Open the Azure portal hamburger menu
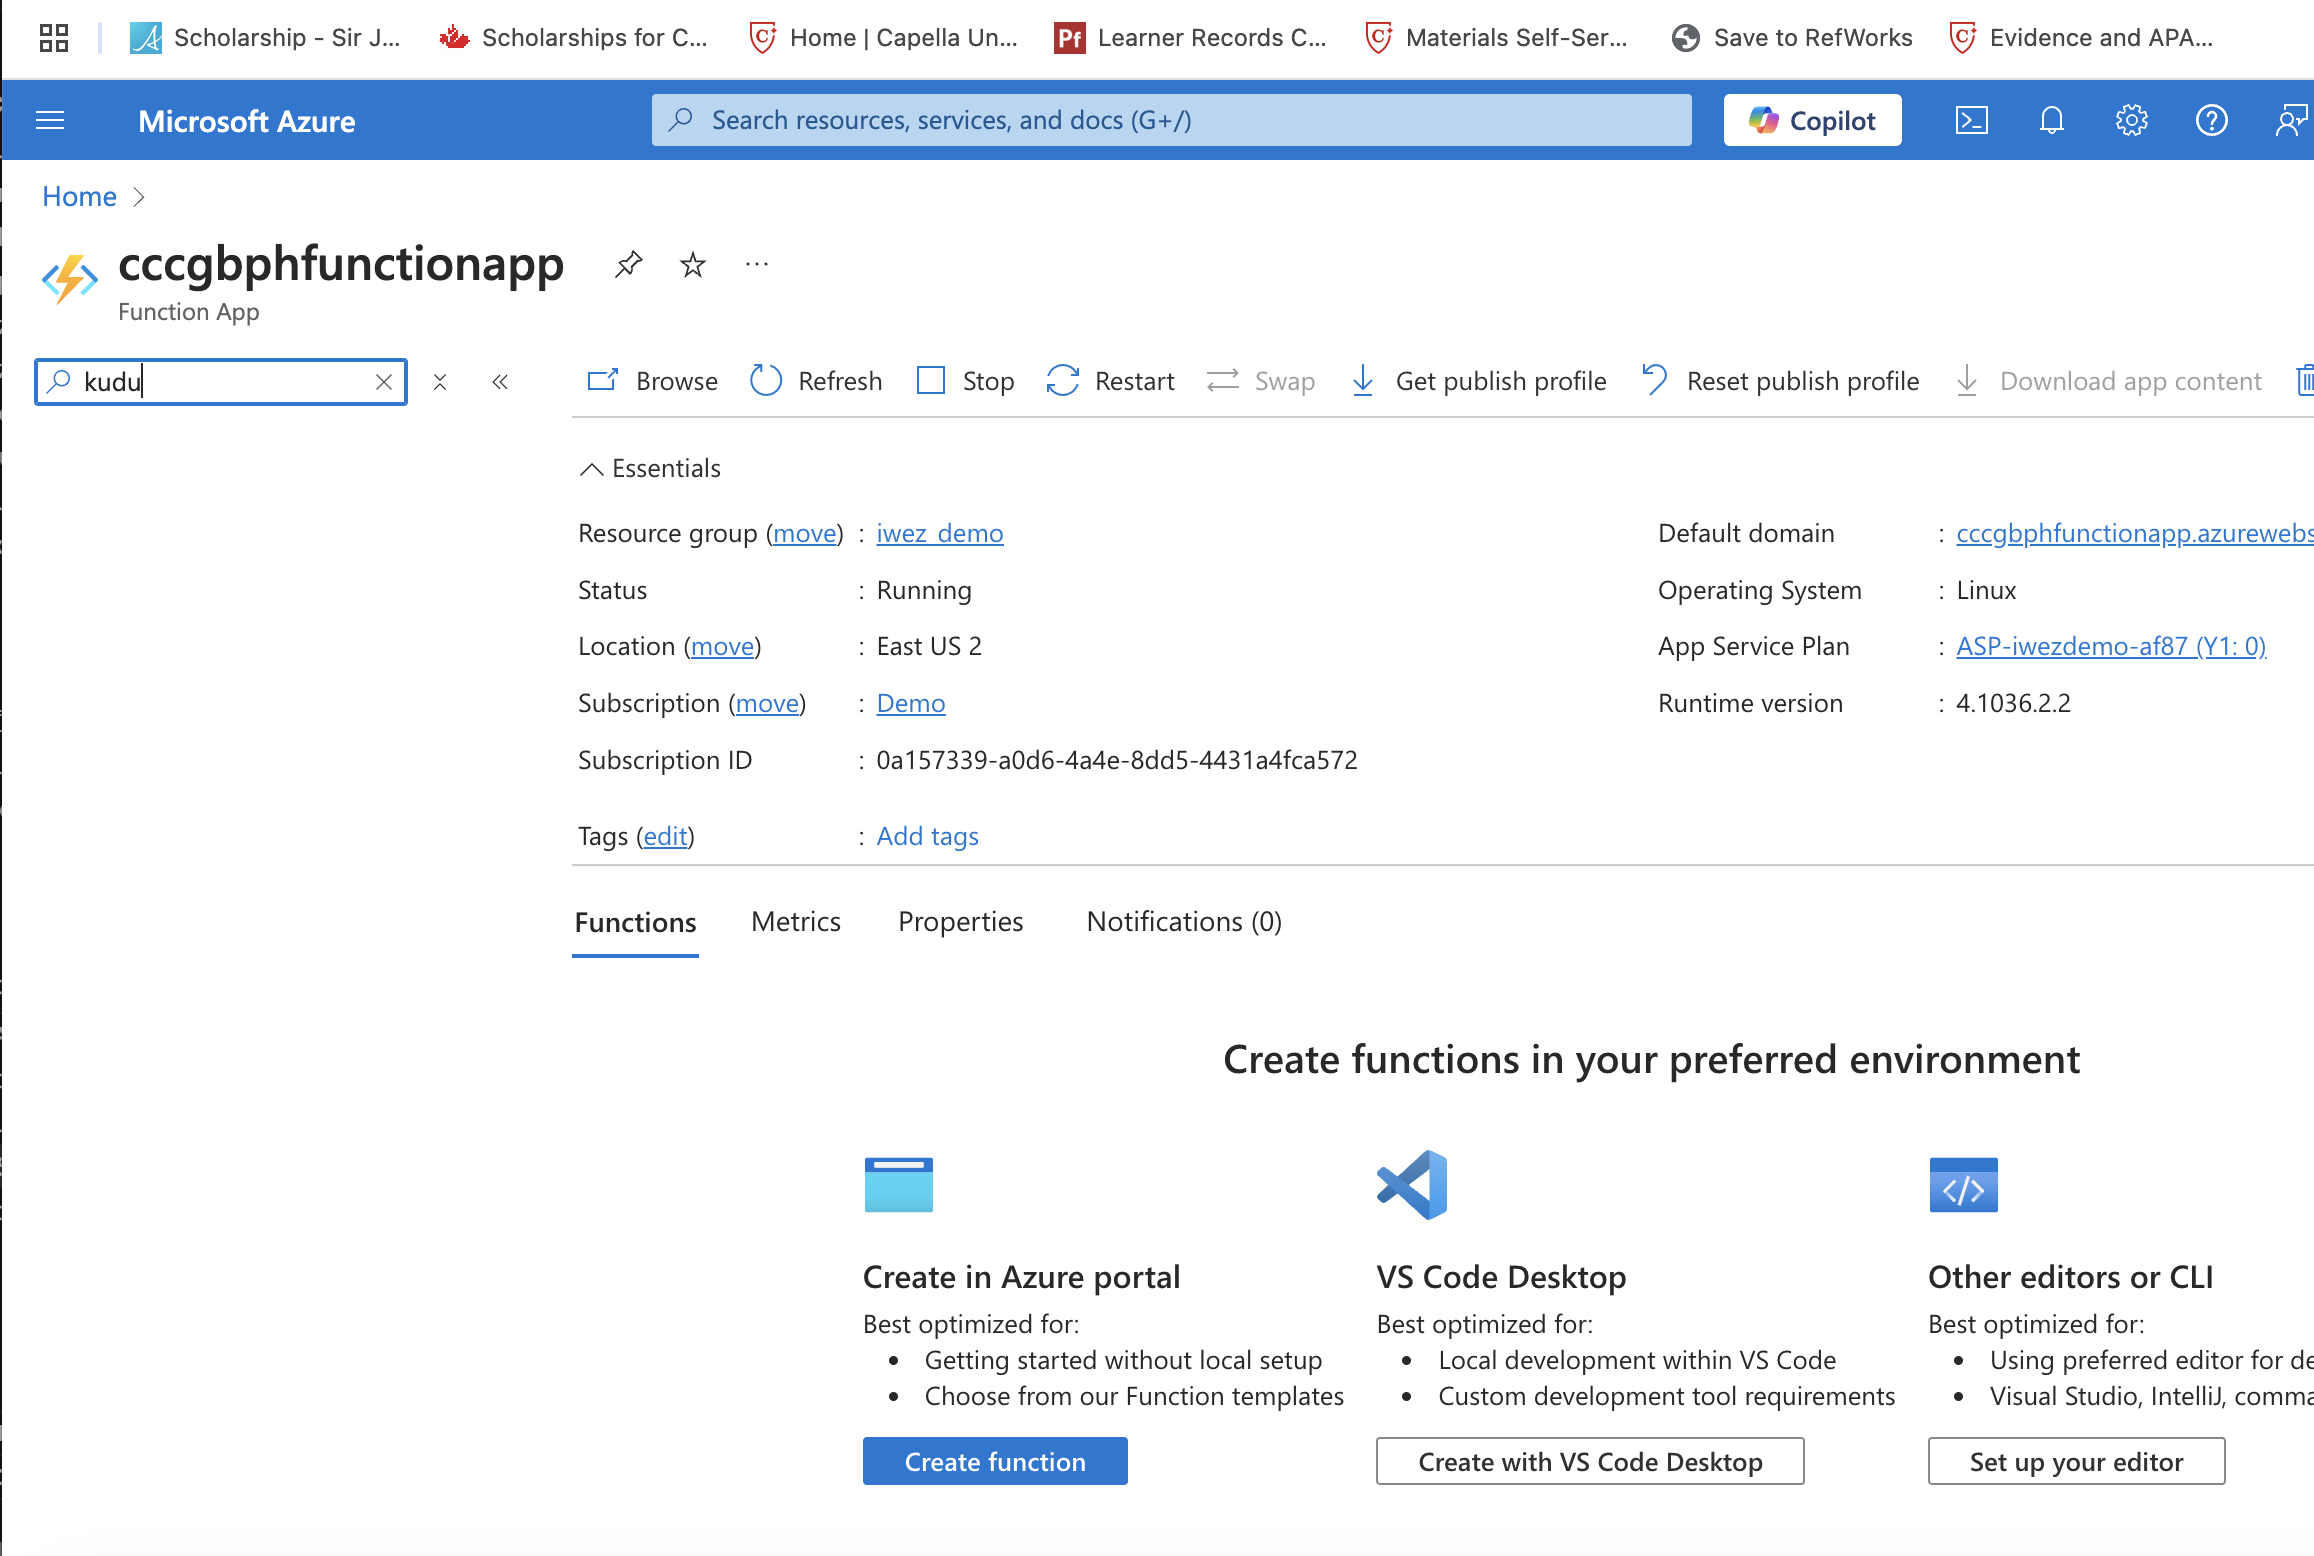Screen dimensions: 2314x1556 tap(50, 121)
